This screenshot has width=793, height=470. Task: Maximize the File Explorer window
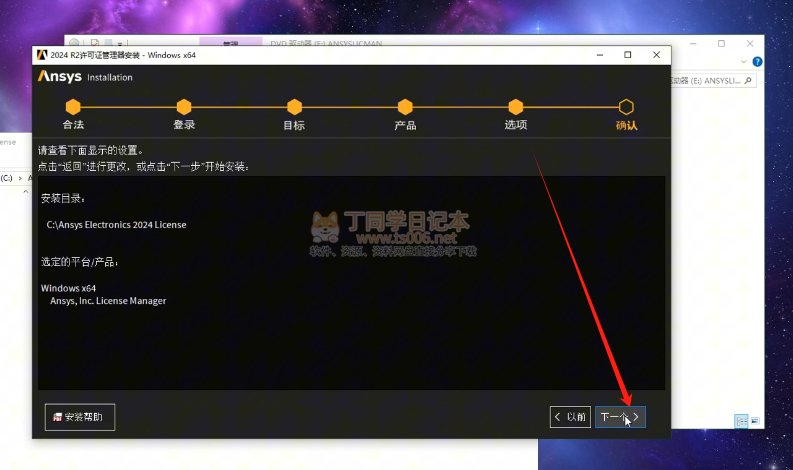click(x=721, y=44)
